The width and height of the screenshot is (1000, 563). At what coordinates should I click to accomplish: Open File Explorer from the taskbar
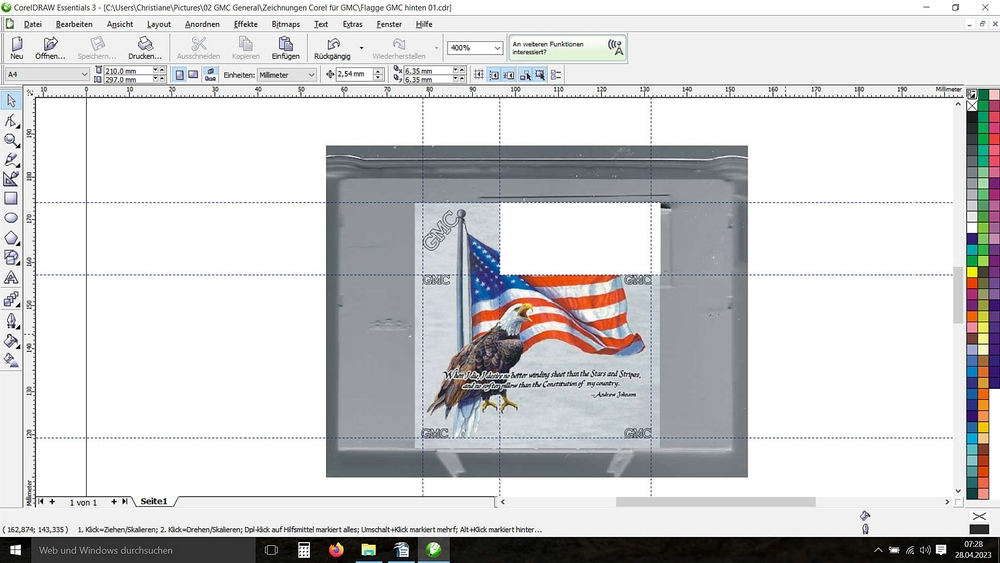click(x=369, y=550)
